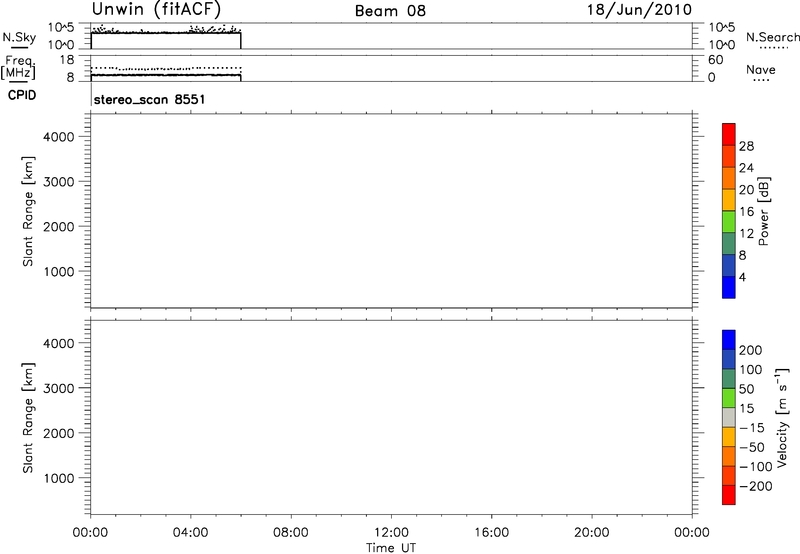
Task: Click the upper plot 'Slant Range [km]' label
Action: pyautogui.click(x=28, y=211)
